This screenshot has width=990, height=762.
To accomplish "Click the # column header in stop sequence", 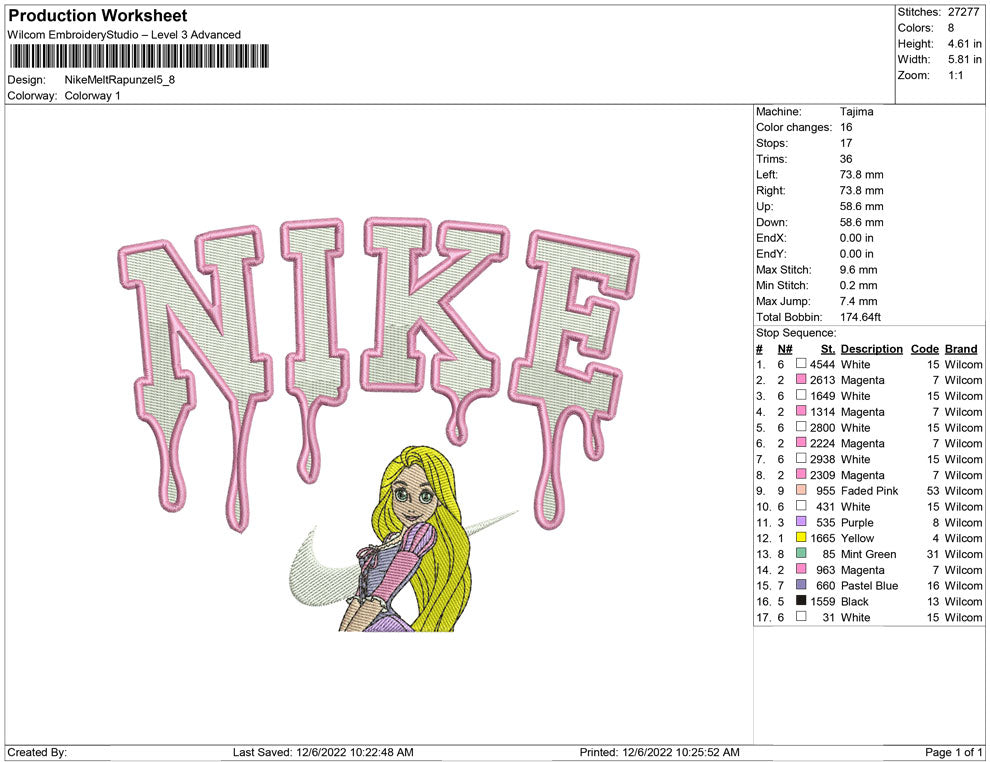I will click(x=759, y=349).
